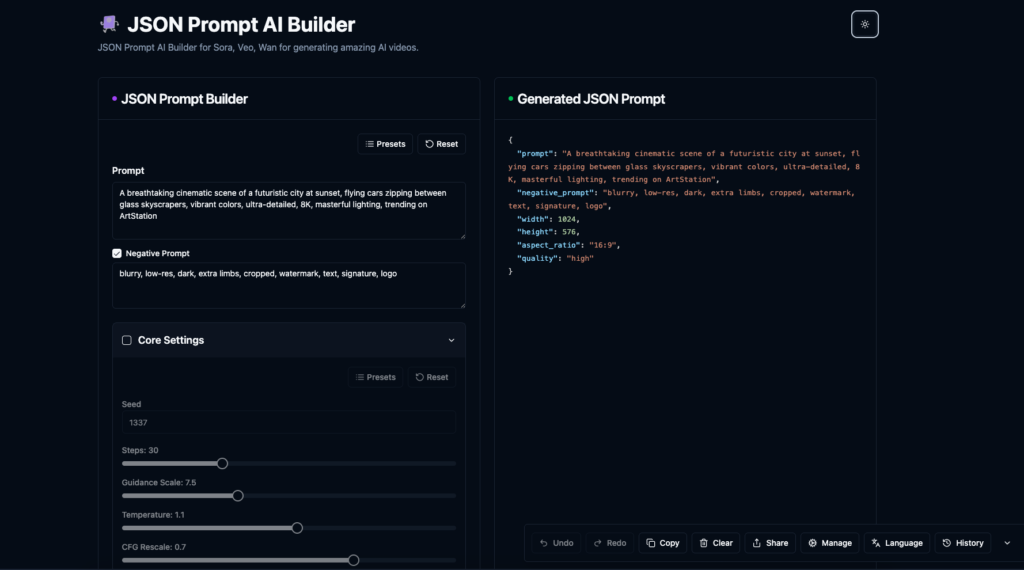
Task: Reset the Core Settings values
Action: click(x=431, y=377)
